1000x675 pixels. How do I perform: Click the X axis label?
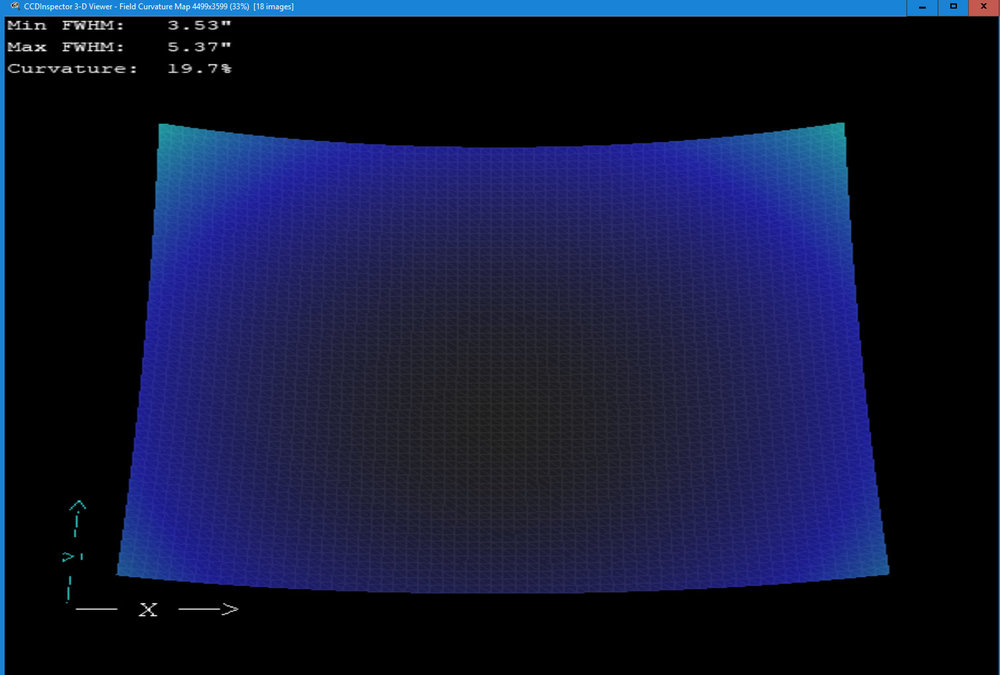coord(147,609)
